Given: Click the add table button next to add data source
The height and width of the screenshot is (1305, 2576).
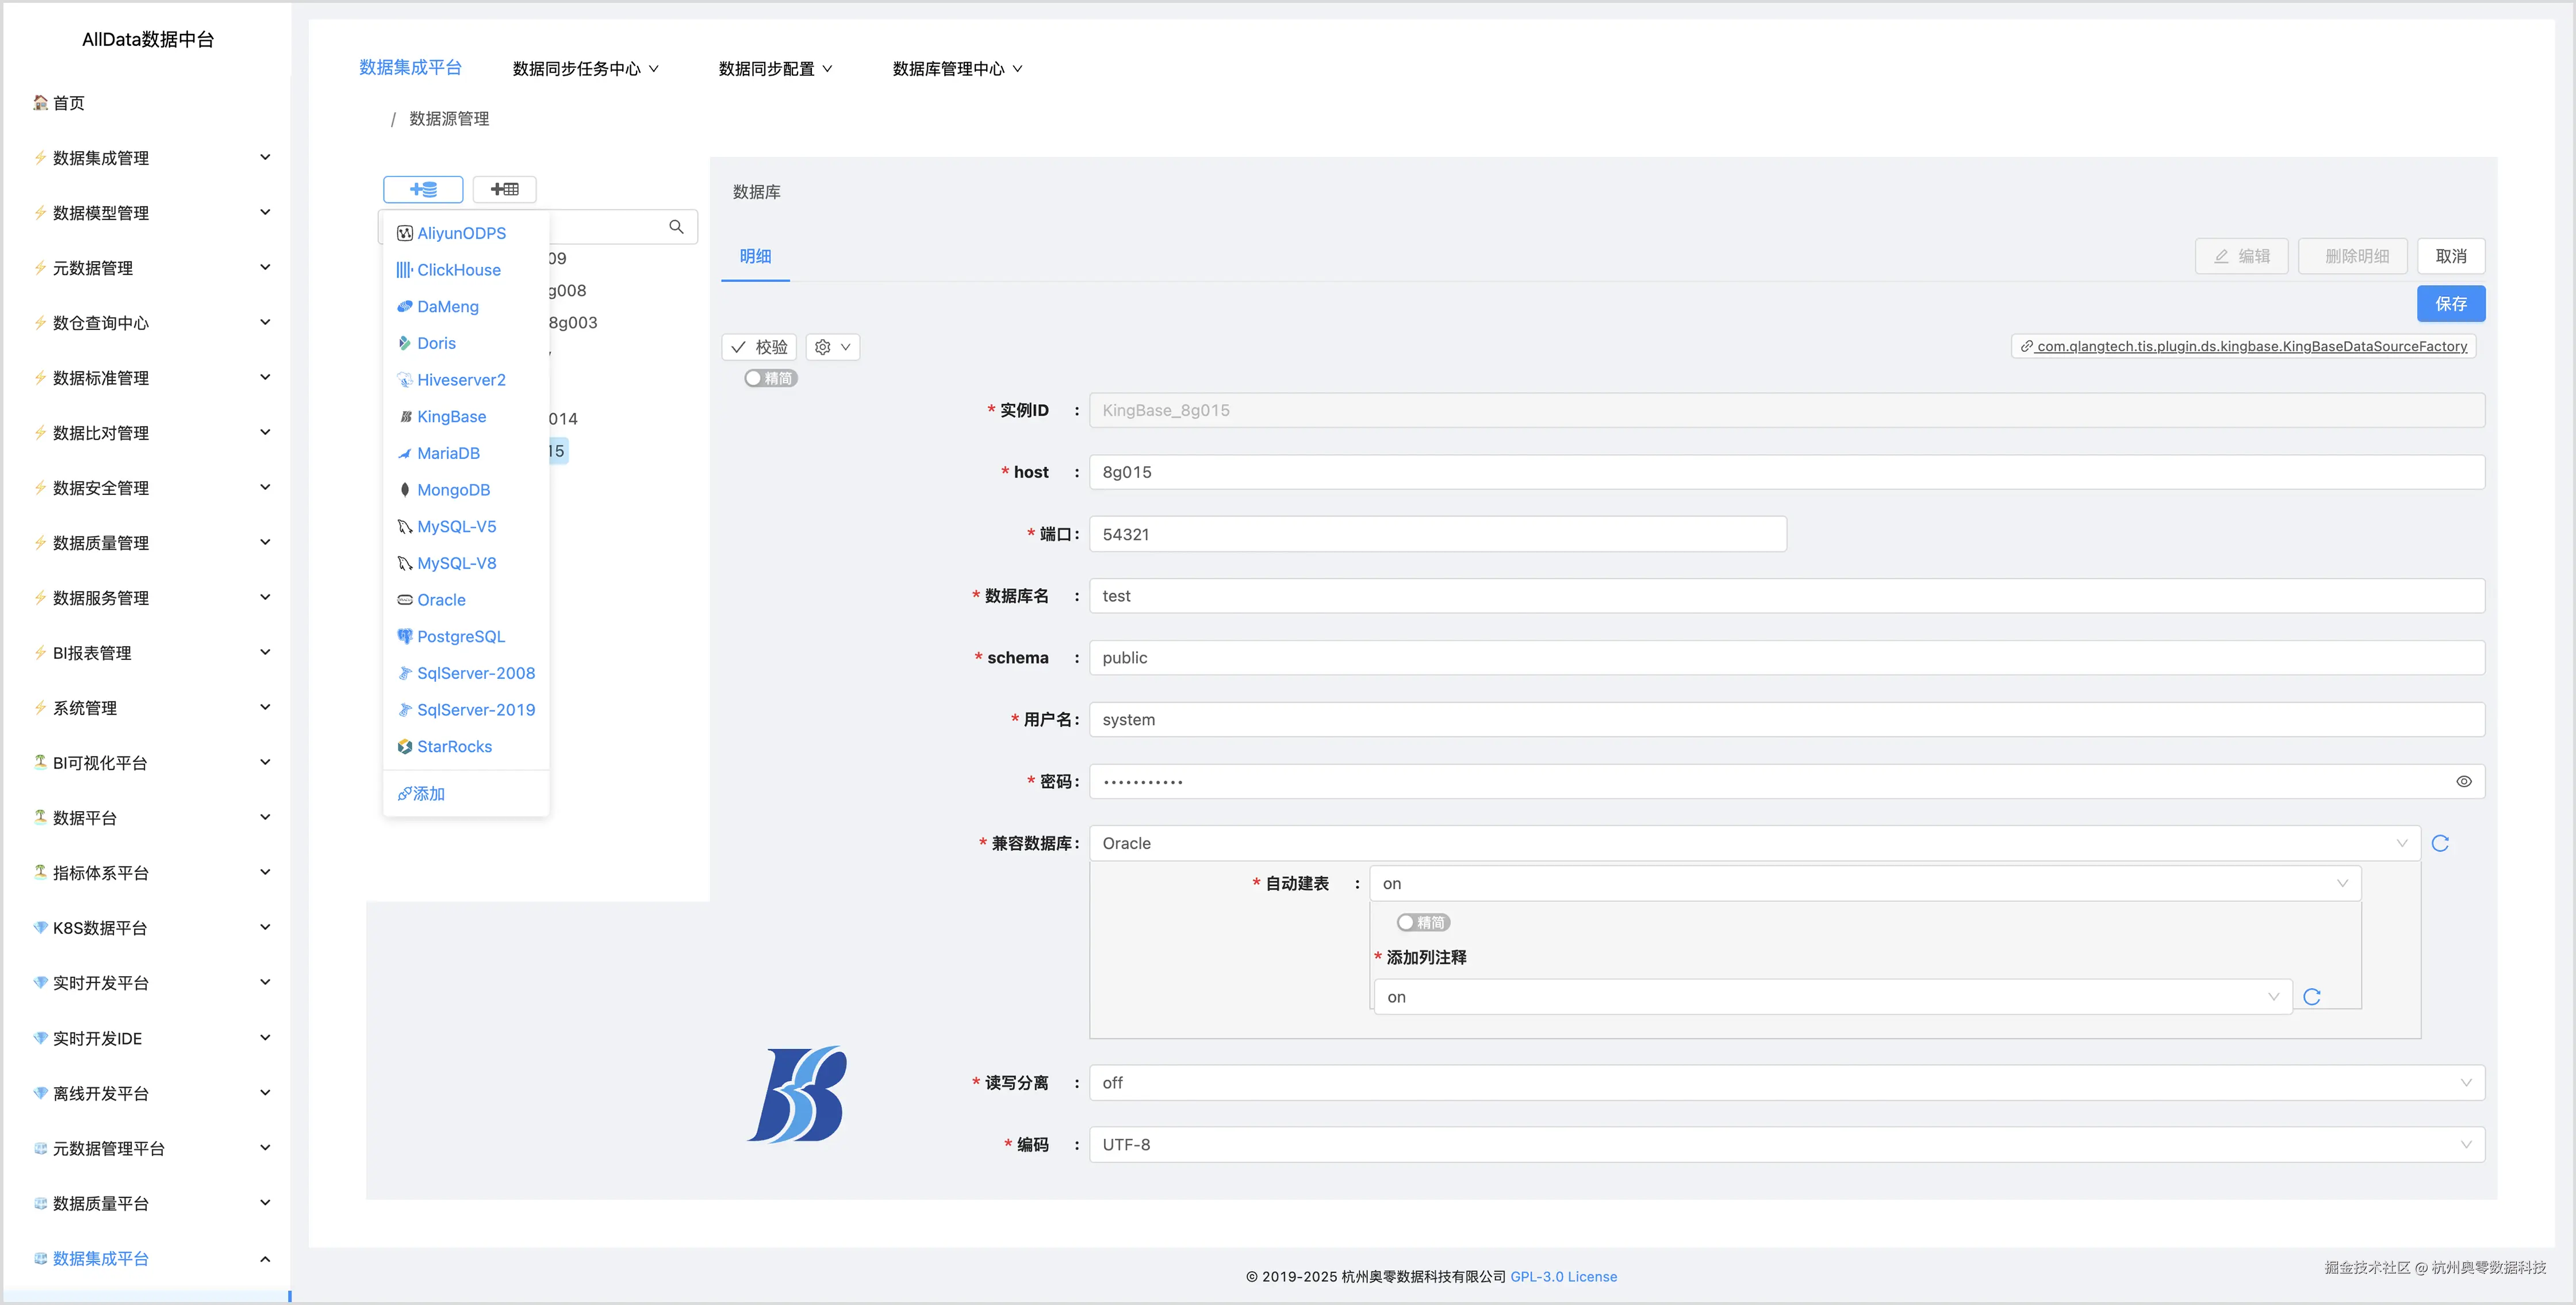Looking at the screenshot, I should pyautogui.click(x=504, y=189).
